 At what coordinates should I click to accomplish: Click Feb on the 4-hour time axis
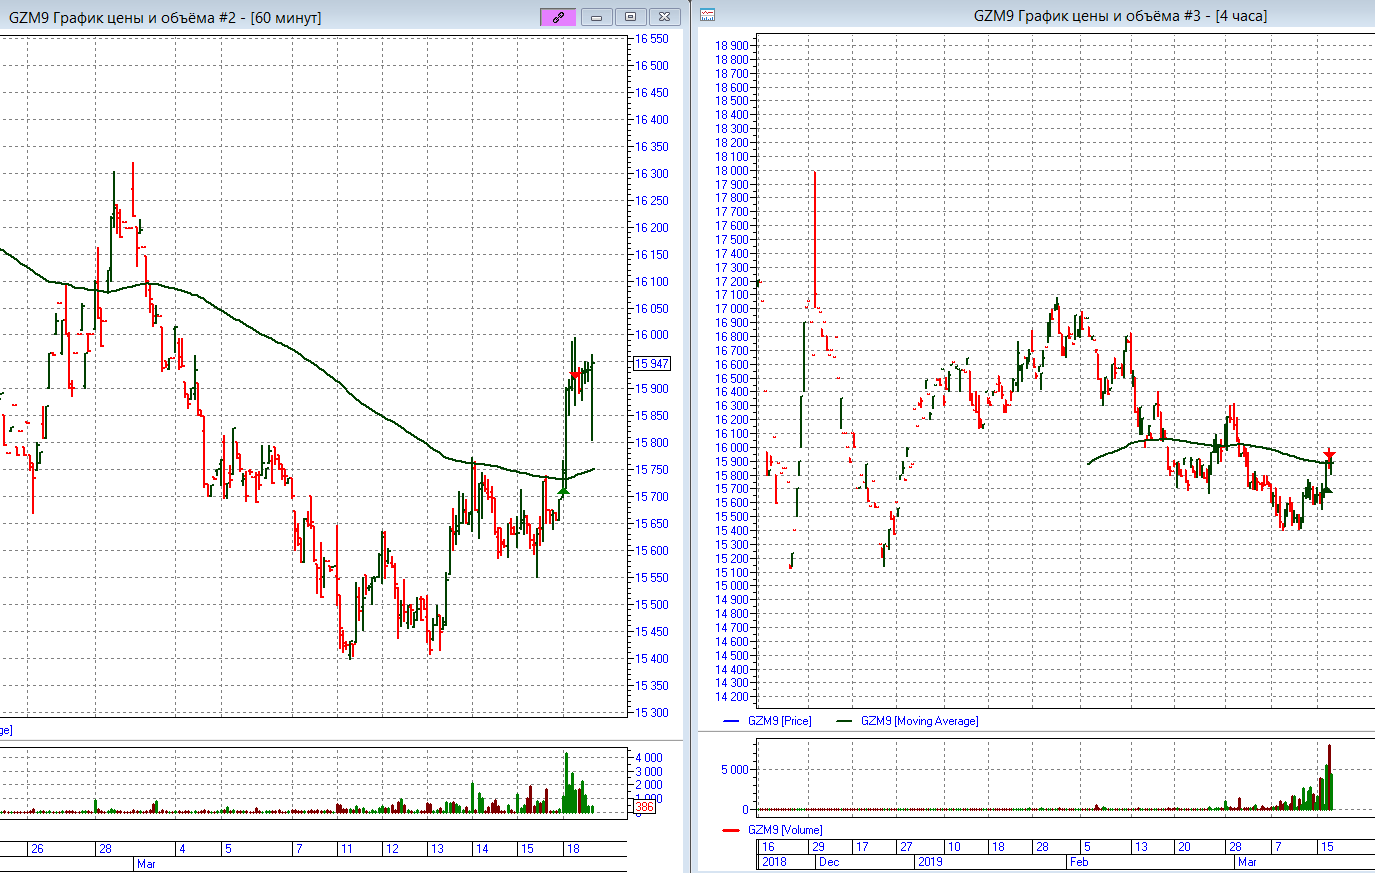pyautogui.click(x=1079, y=862)
